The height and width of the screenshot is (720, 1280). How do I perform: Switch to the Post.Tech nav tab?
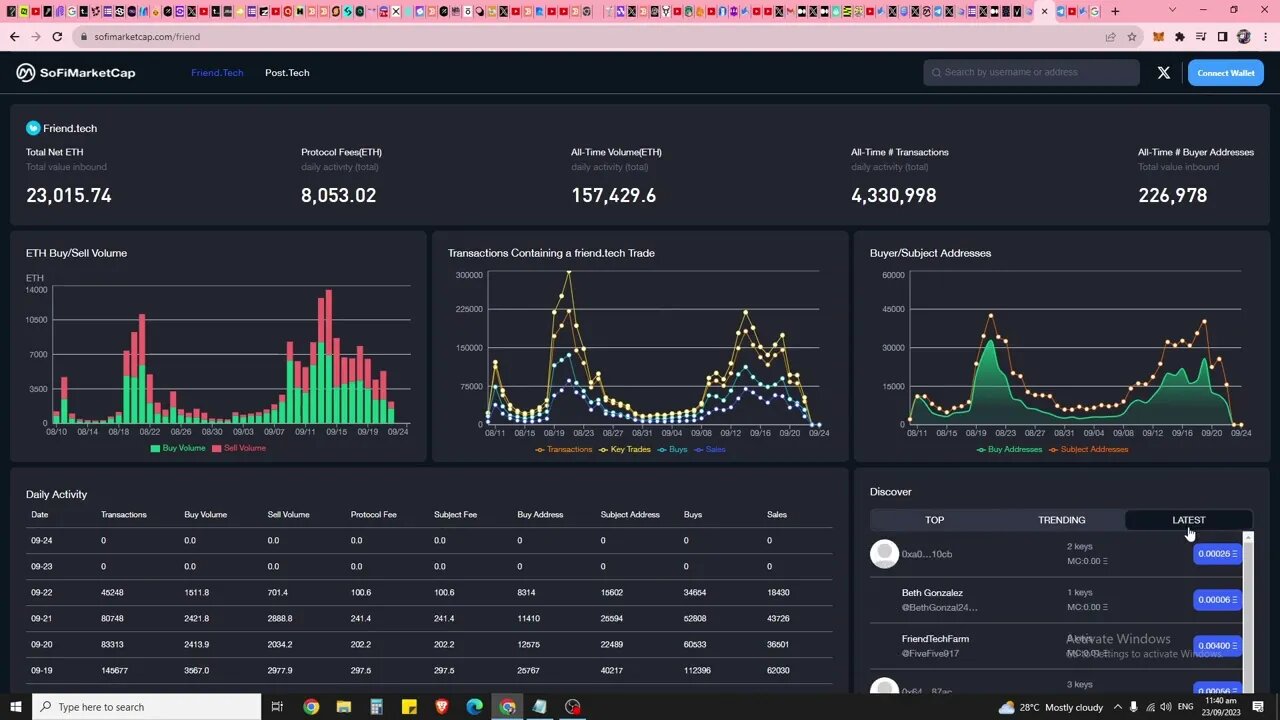287,73
